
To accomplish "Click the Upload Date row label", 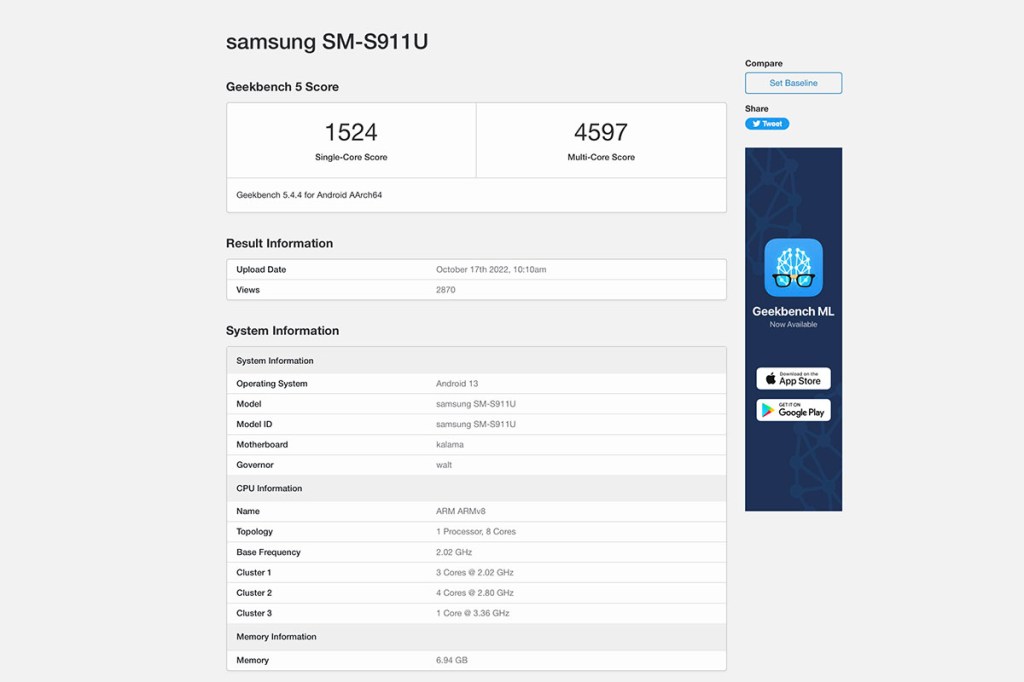I will 261,269.
